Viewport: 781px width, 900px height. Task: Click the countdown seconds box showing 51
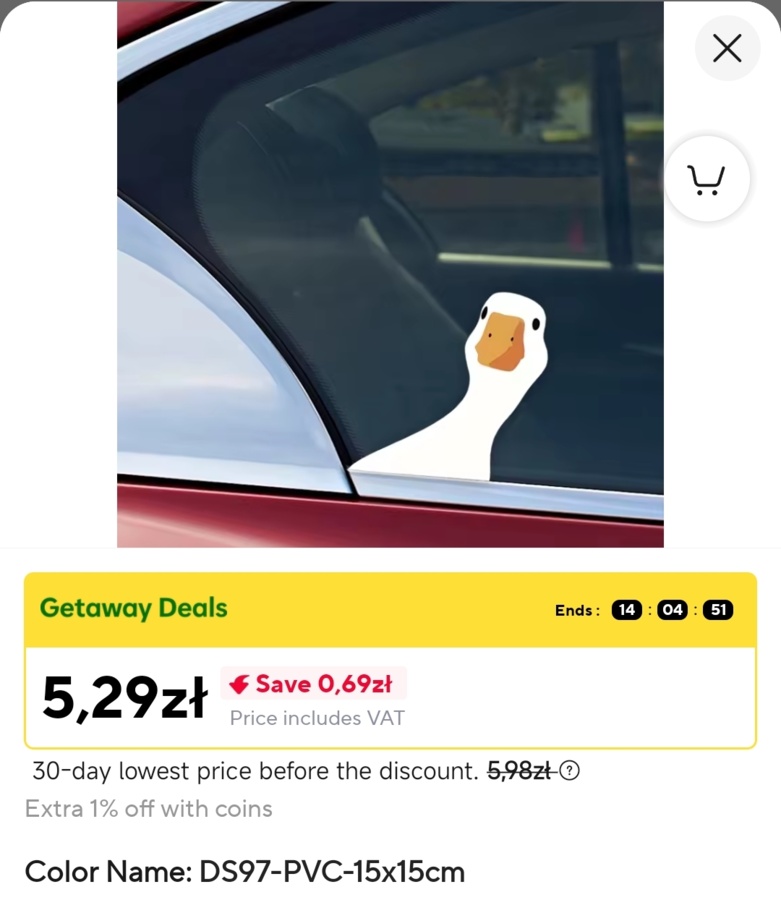(x=718, y=610)
